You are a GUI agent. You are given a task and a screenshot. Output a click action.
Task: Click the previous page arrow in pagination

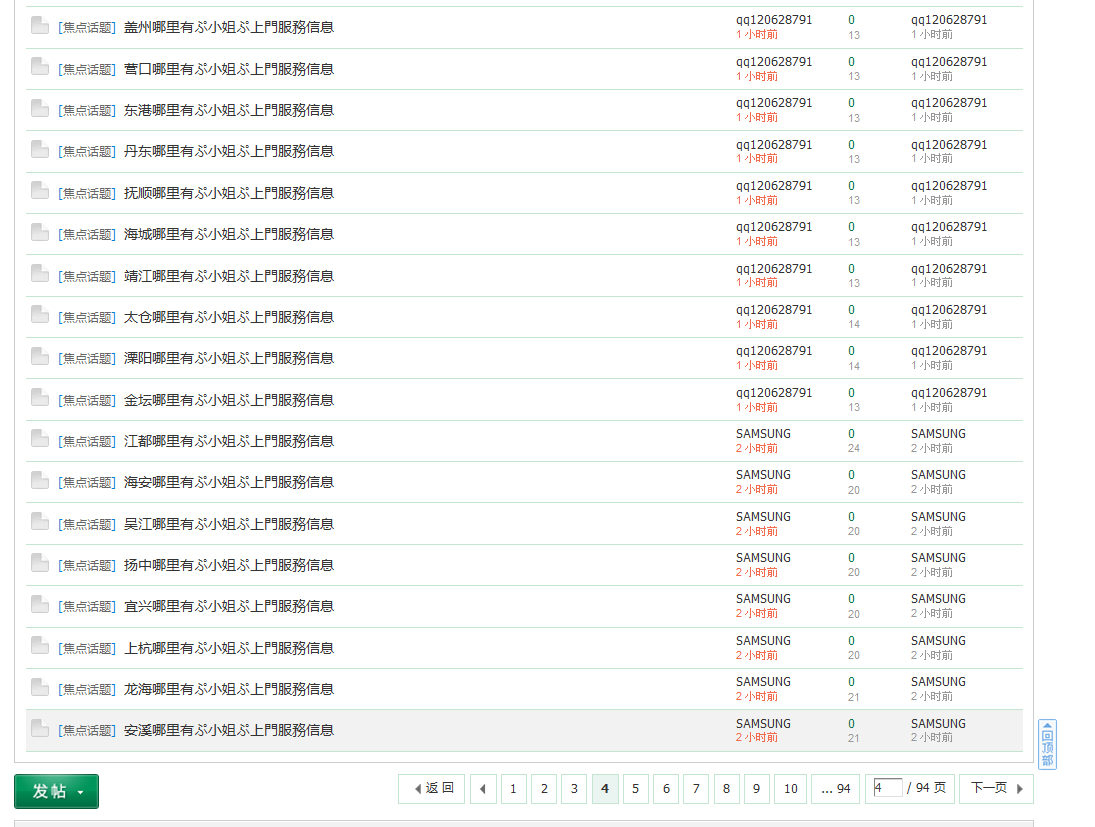coord(483,789)
